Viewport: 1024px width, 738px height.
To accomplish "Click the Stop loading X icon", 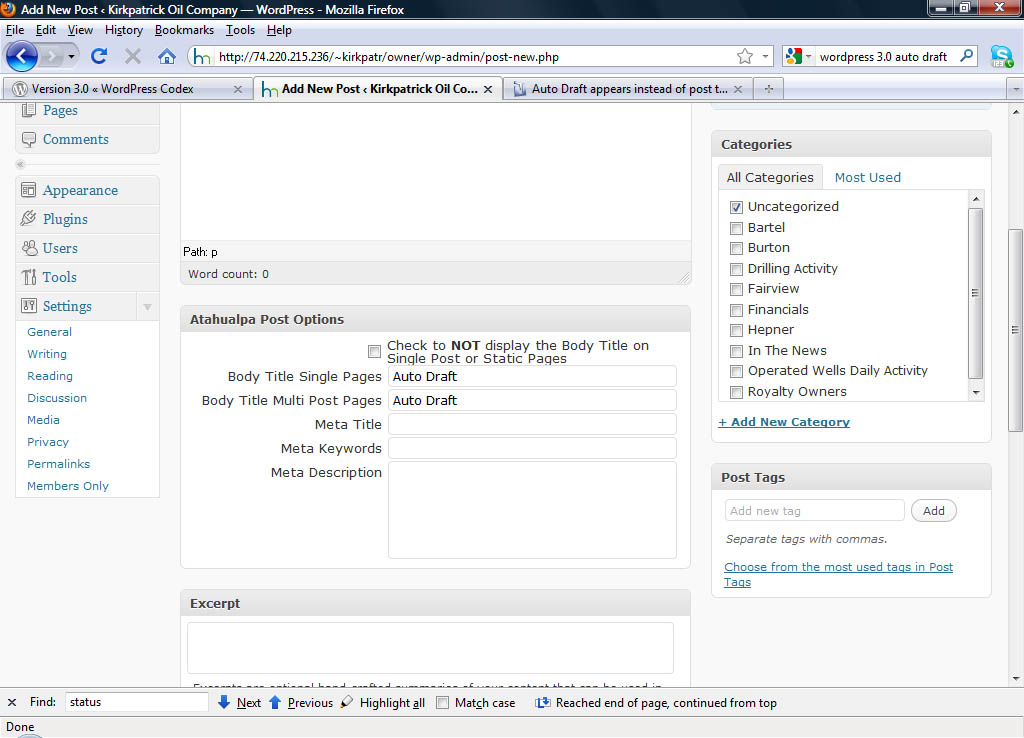I will click(x=133, y=57).
